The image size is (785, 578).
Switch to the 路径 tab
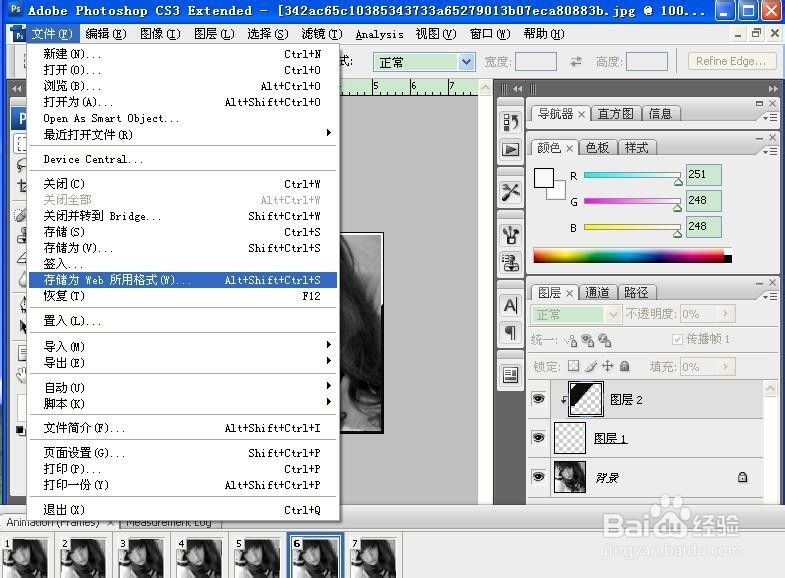636,292
